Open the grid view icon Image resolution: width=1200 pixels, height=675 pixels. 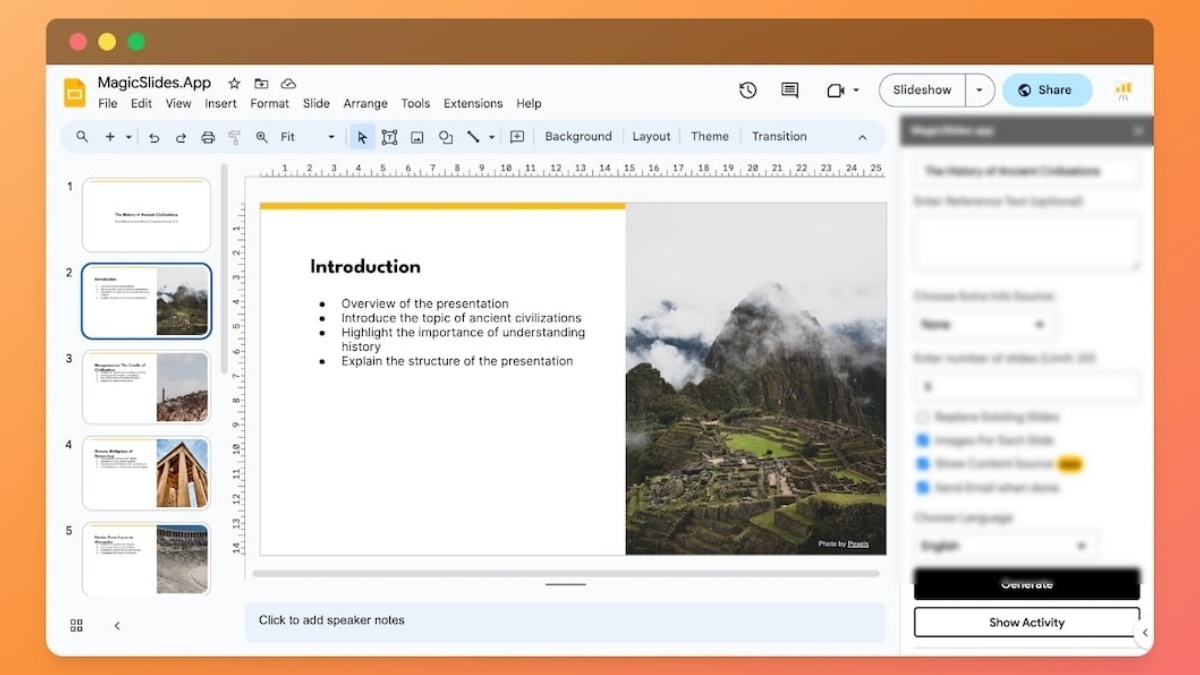click(77, 626)
